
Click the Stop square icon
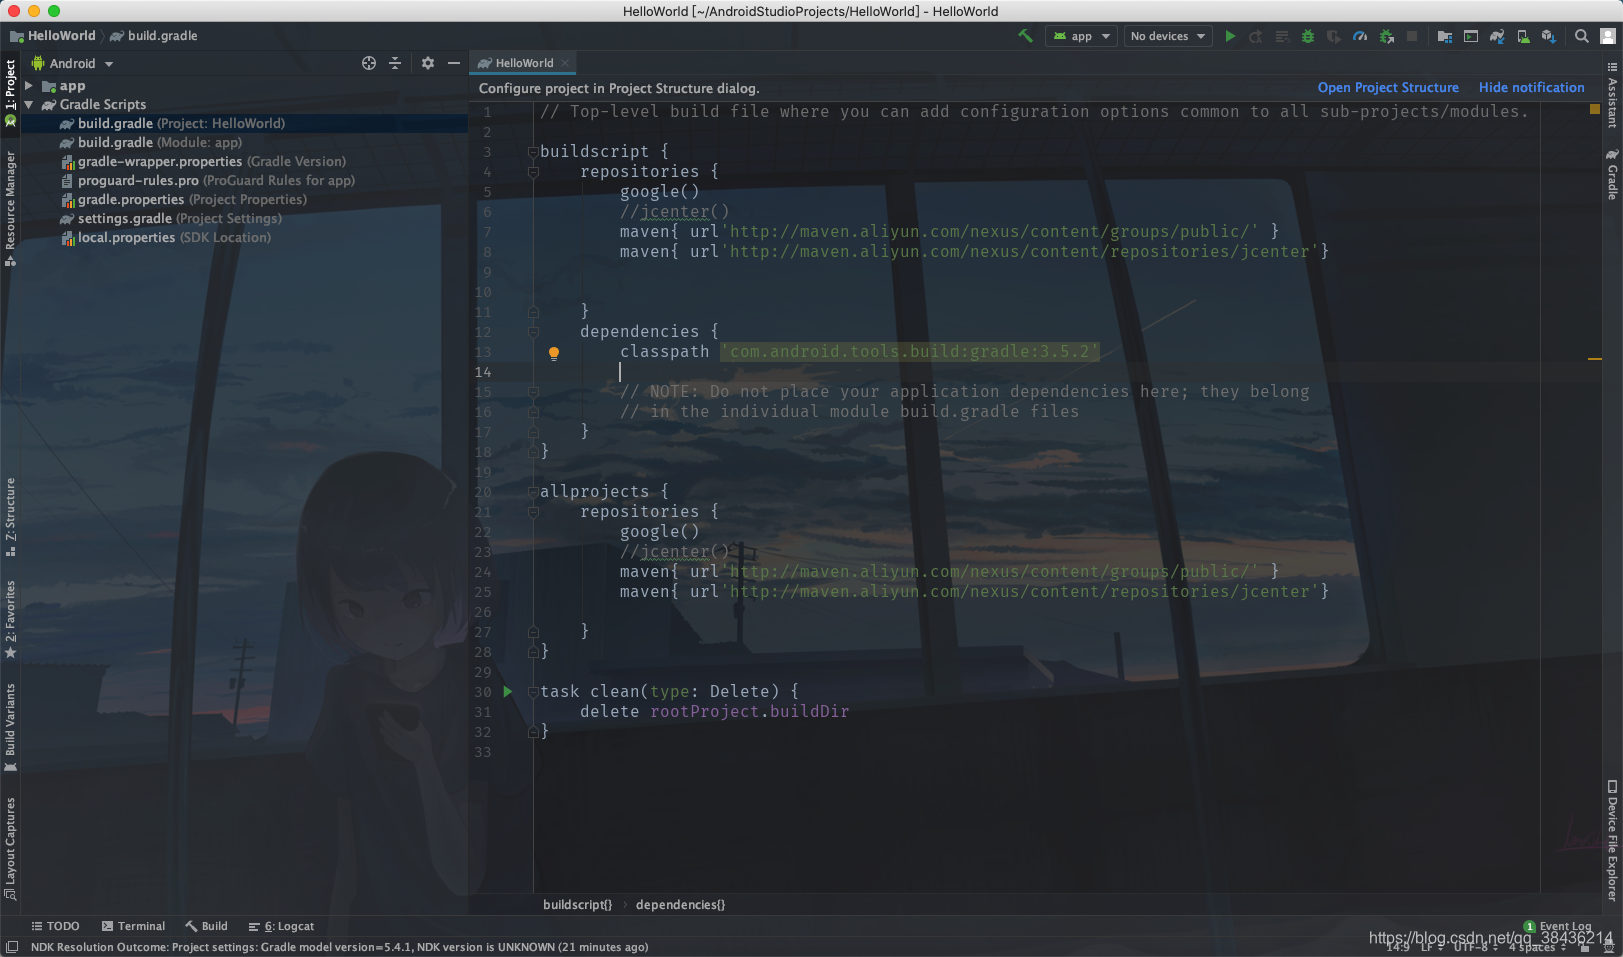(x=1412, y=36)
